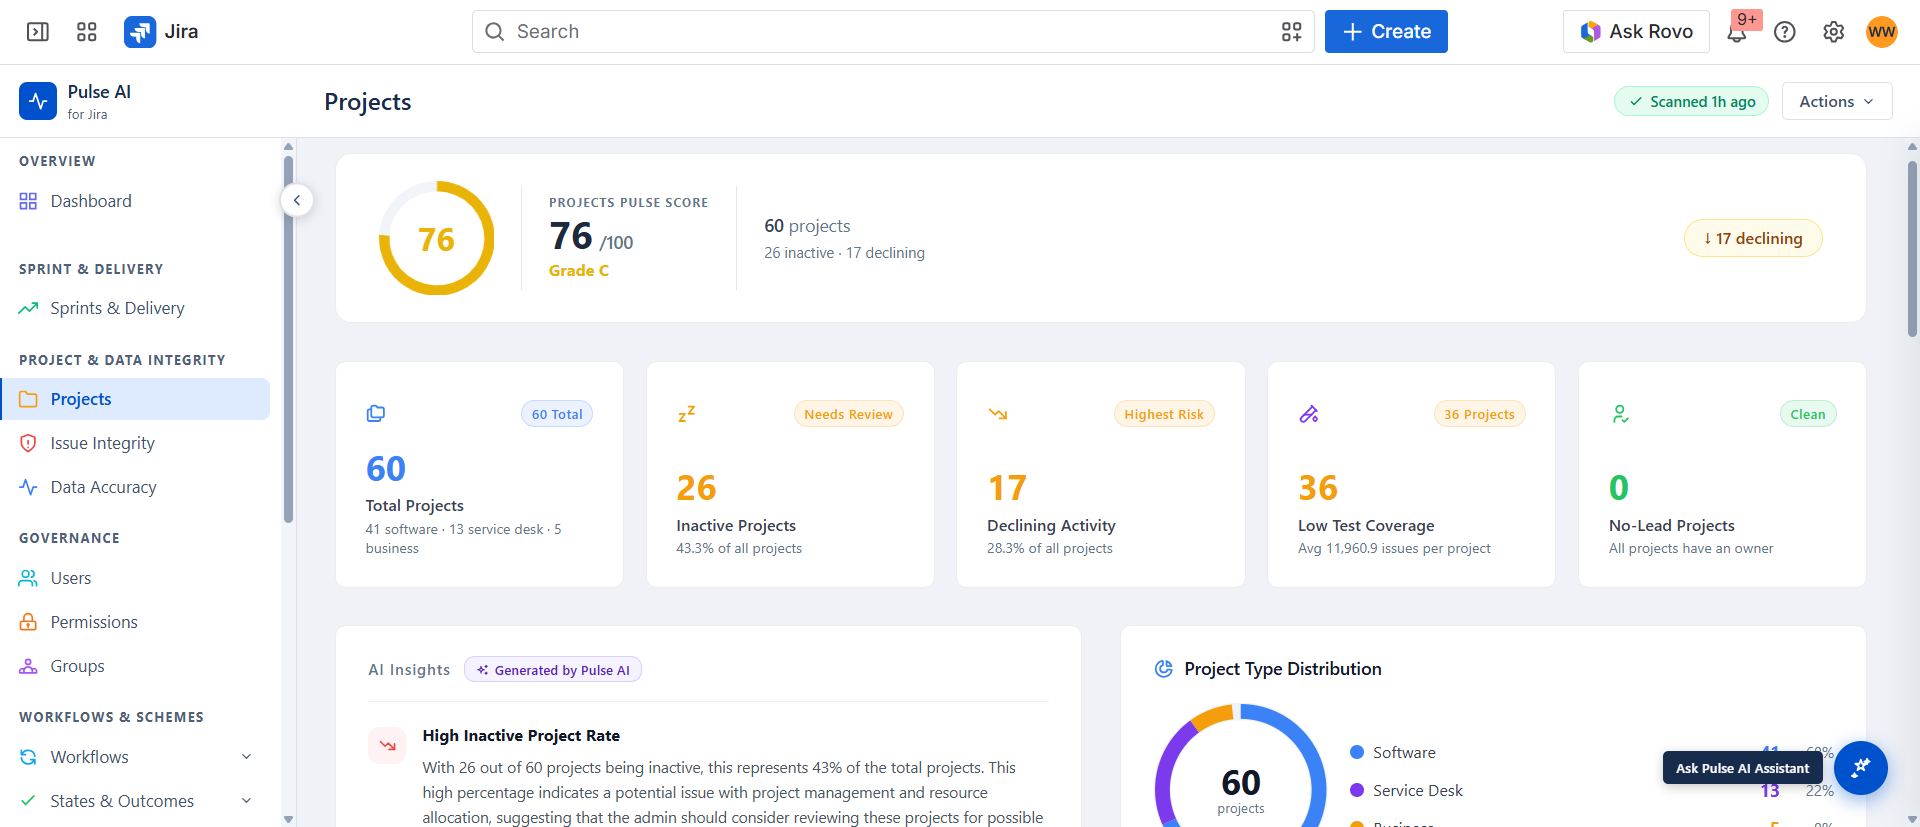Collapse sidebar with round arrow button

point(297,200)
